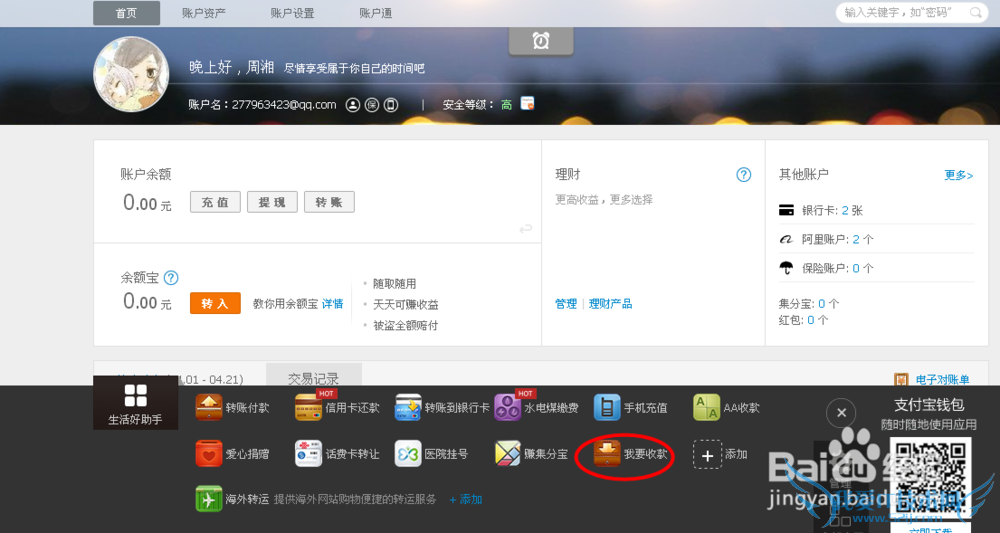Click the 充值 recharge button
The width and height of the screenshot is (1000, 533).
click(216, 202)
